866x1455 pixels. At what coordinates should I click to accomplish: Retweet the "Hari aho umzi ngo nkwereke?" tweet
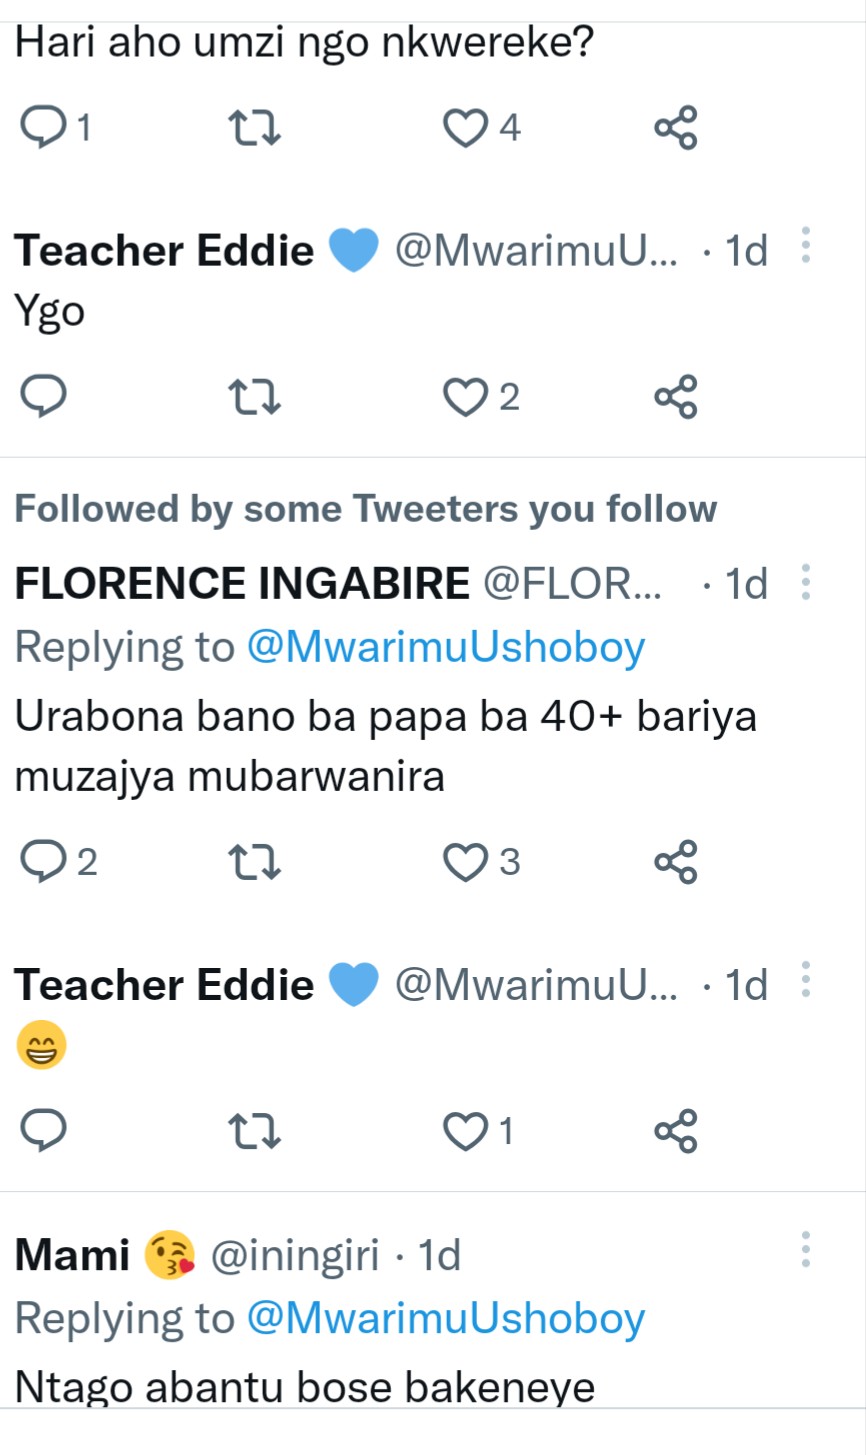coord(254,129)
